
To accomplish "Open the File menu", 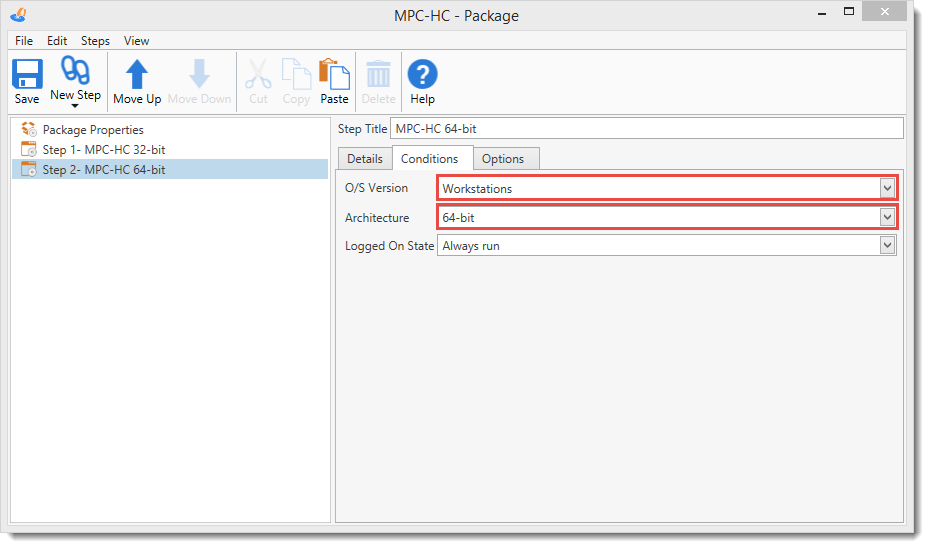I will (24, 41).
